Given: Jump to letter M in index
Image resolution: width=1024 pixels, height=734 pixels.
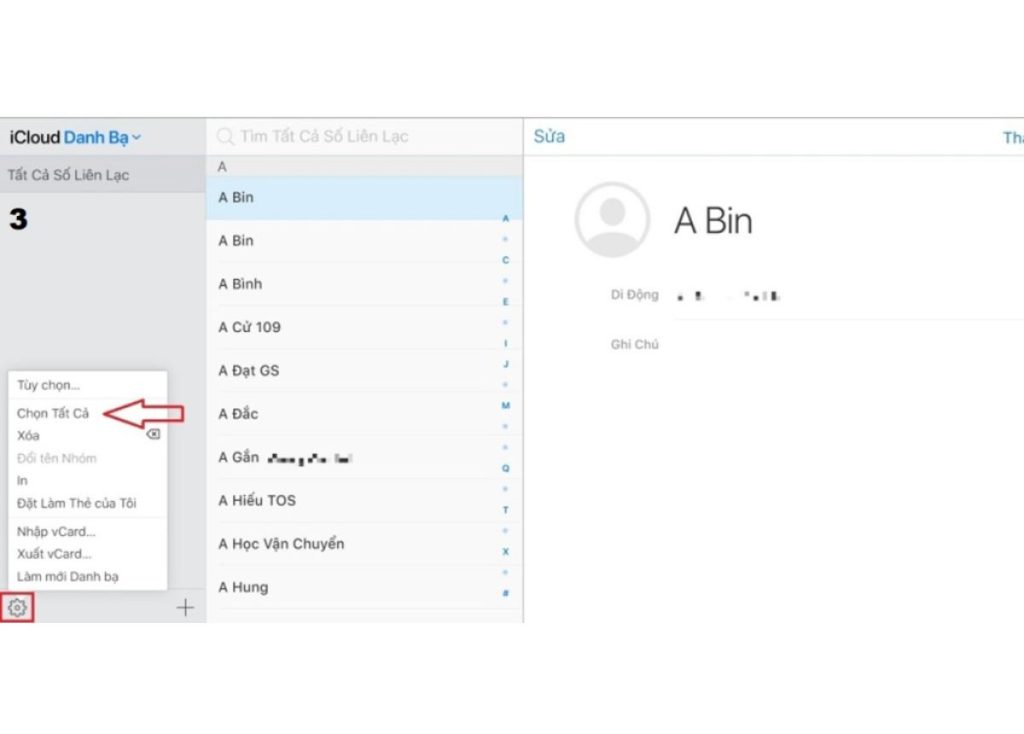Looking at the screenshot, I should coord(505,406).
